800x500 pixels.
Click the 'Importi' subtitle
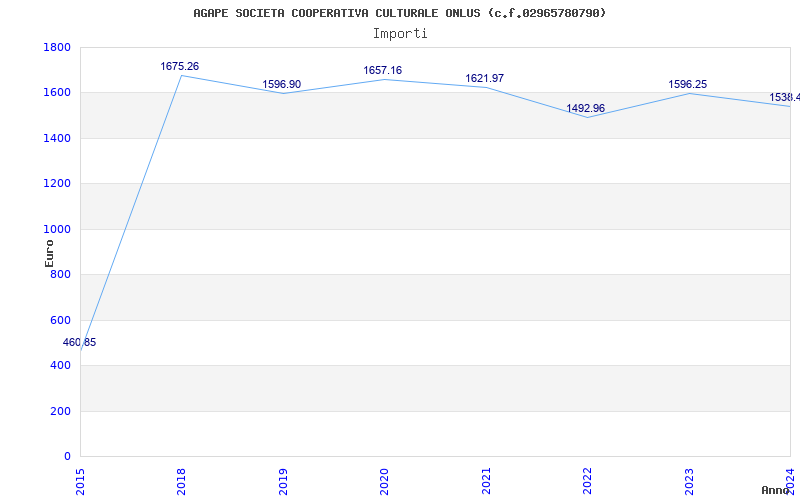400,34
